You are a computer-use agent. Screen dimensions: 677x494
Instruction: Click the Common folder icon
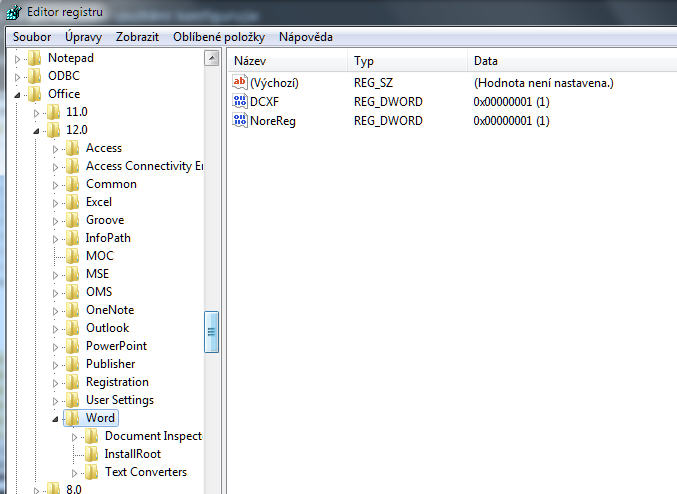coord(73,184)
